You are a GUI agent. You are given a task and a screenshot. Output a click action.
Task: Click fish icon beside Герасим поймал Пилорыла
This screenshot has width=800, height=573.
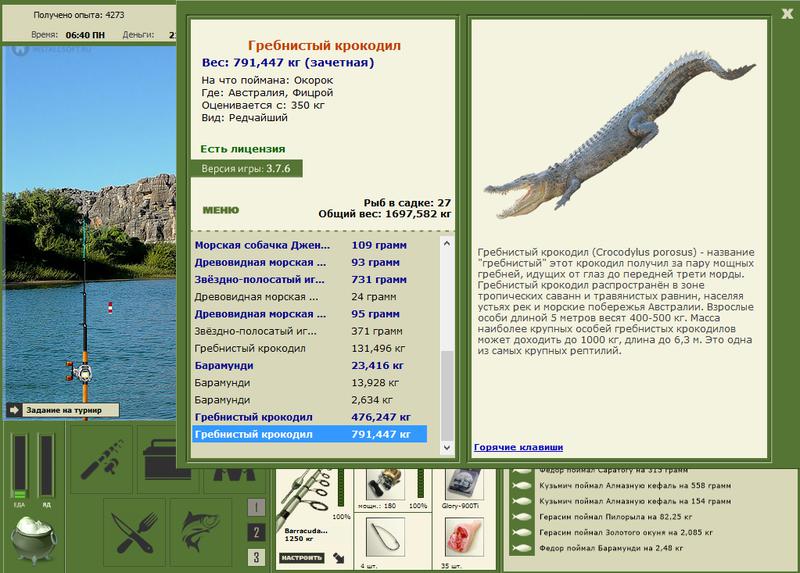pyautogui.click(x=521, y=517)
